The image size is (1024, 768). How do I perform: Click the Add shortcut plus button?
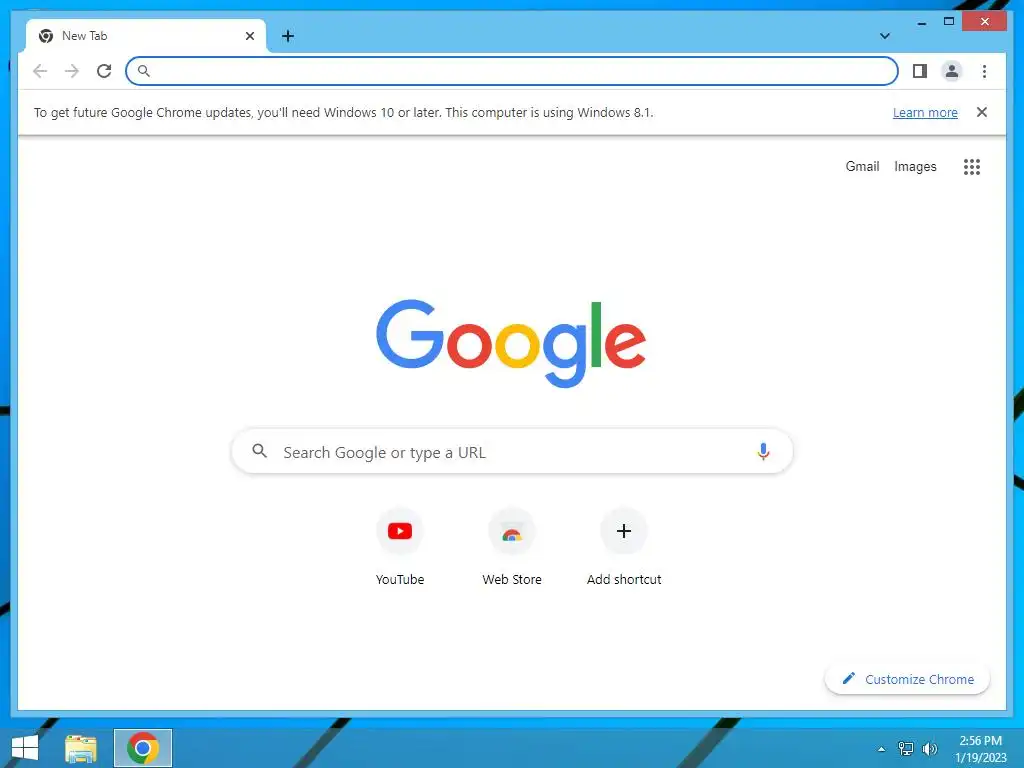click(x=624, y=531)
